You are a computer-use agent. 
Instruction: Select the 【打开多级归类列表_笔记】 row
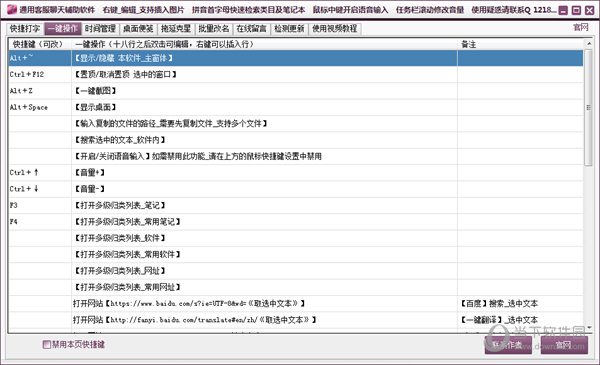click(296, 206)
